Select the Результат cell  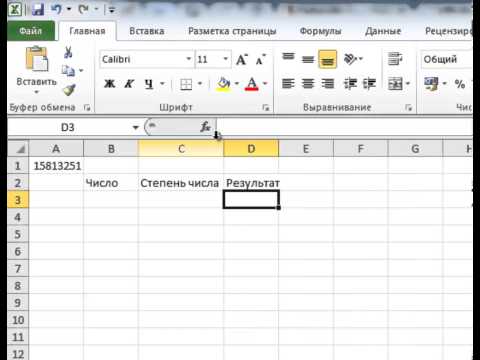[x=251, y=183]
